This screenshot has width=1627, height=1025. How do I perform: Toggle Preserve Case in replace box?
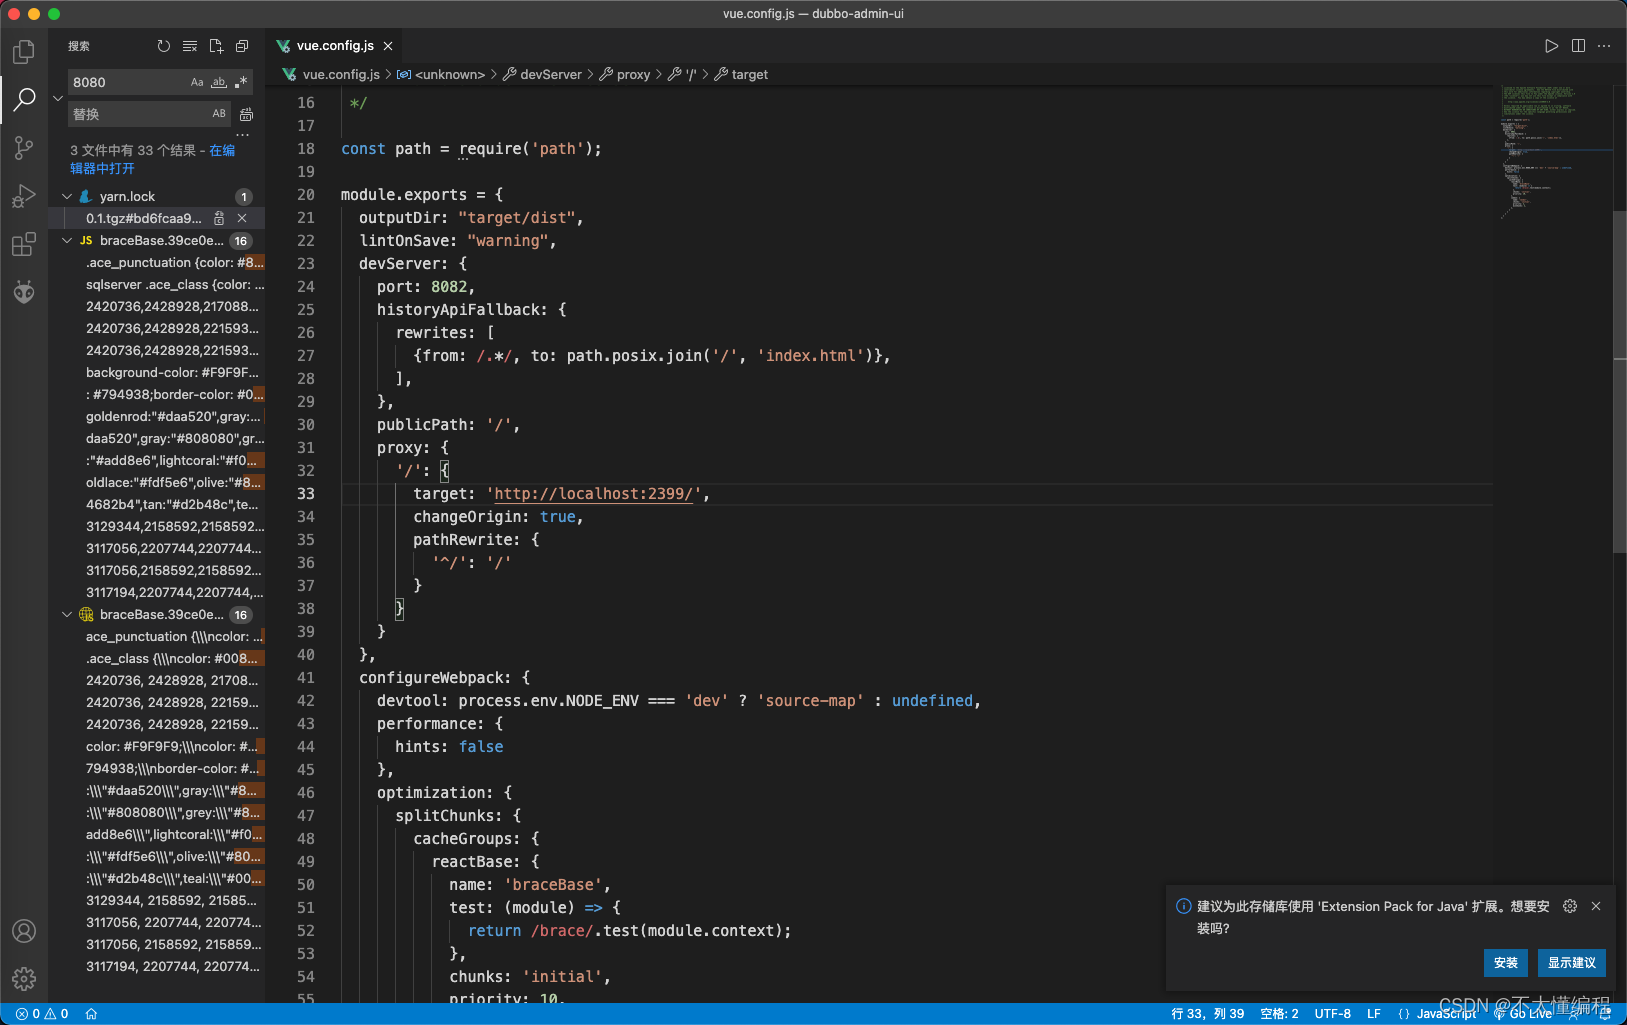click(219, 114)
